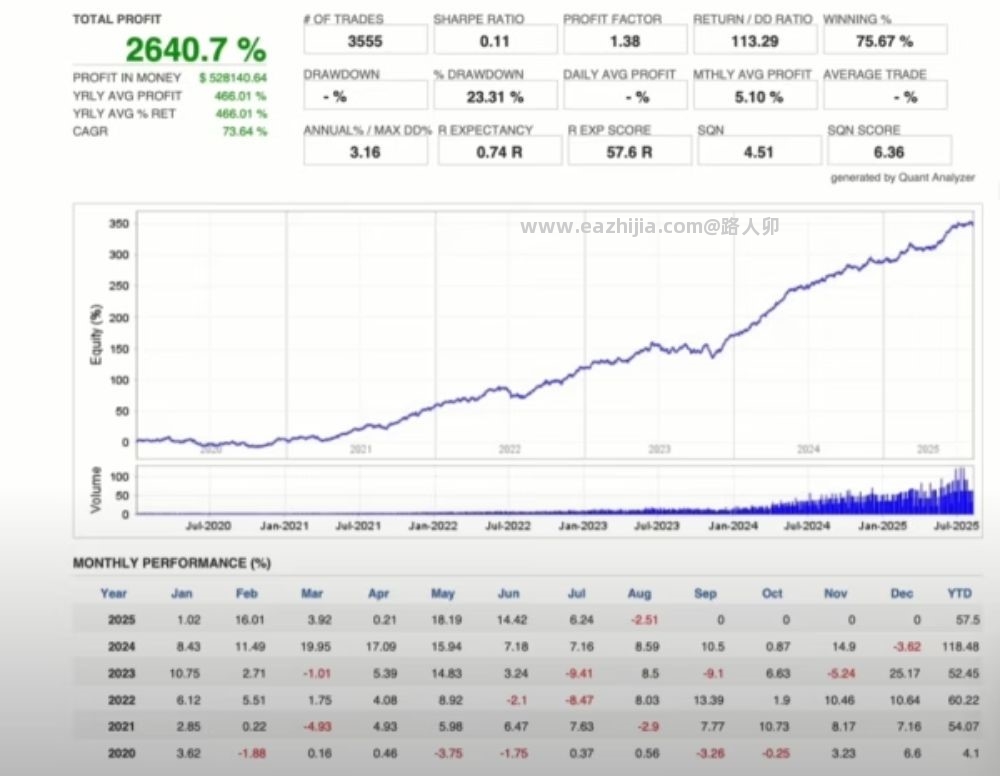Click the profit factor value 1.38
Viewport: 1000px width, 776px height.
pos(625,41)
